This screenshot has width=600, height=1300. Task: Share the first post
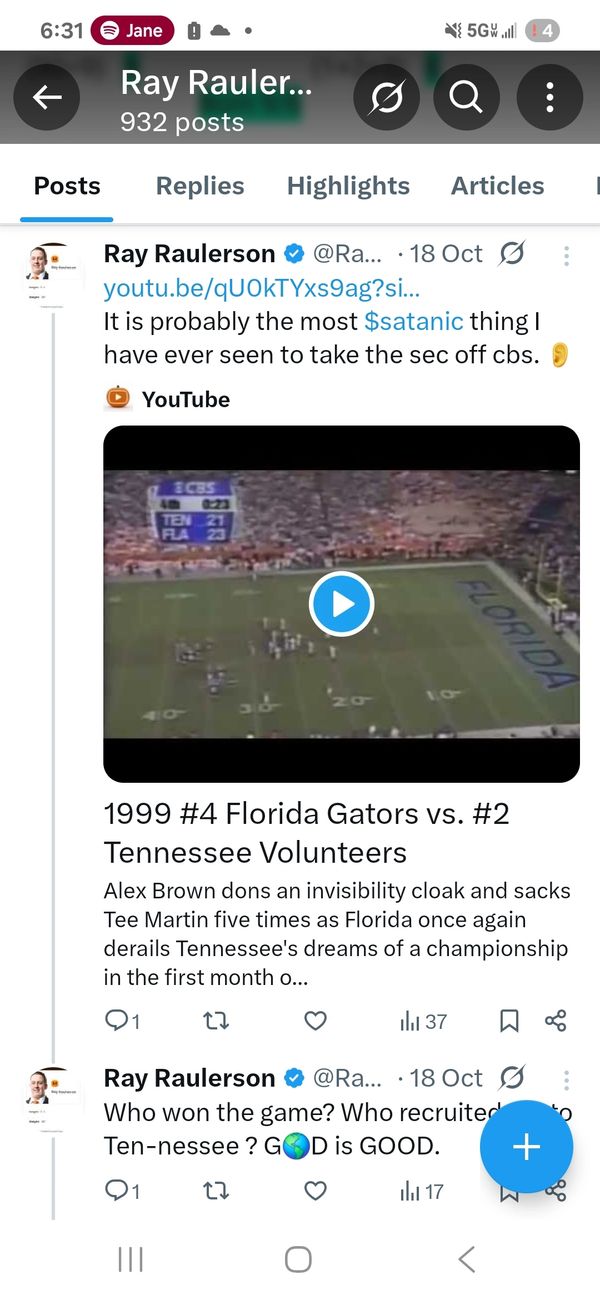click(556, 1021)
